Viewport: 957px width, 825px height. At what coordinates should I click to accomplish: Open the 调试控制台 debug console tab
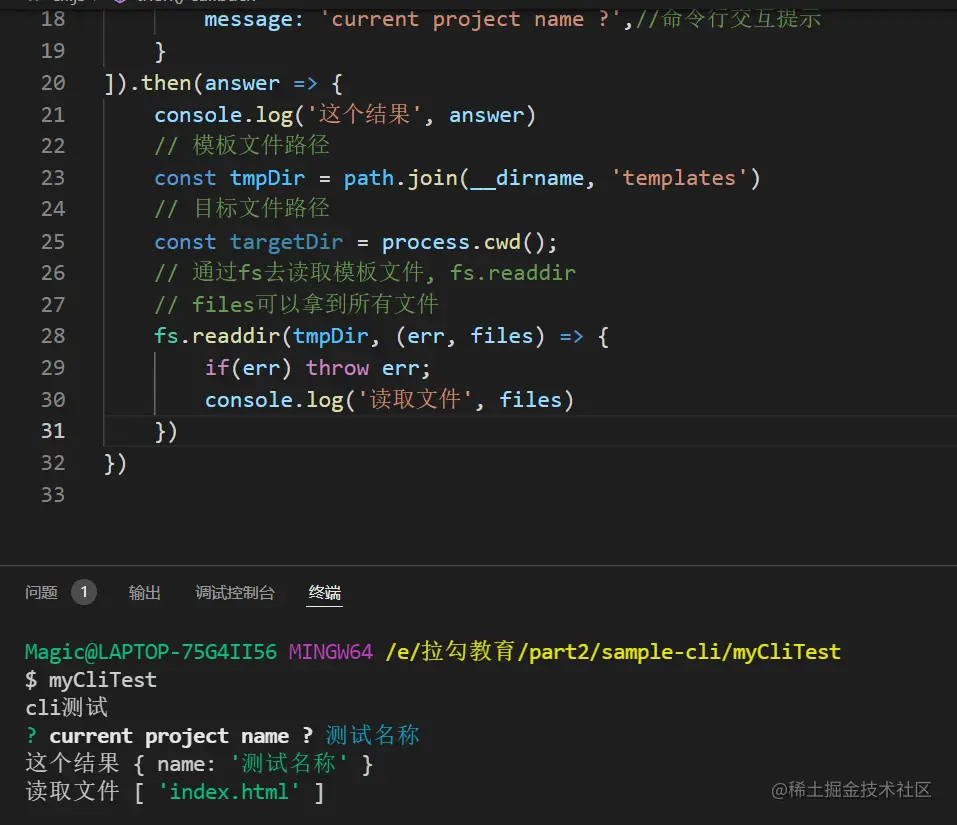(x=235, y=593)
